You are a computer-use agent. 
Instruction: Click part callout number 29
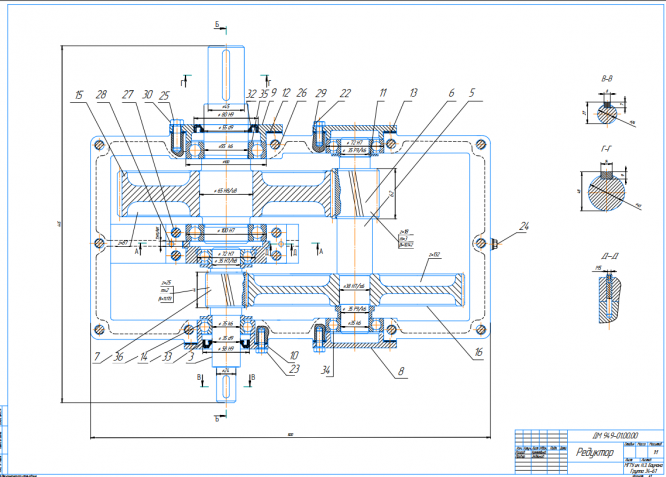pyautogui.click(x=321, y=93)
